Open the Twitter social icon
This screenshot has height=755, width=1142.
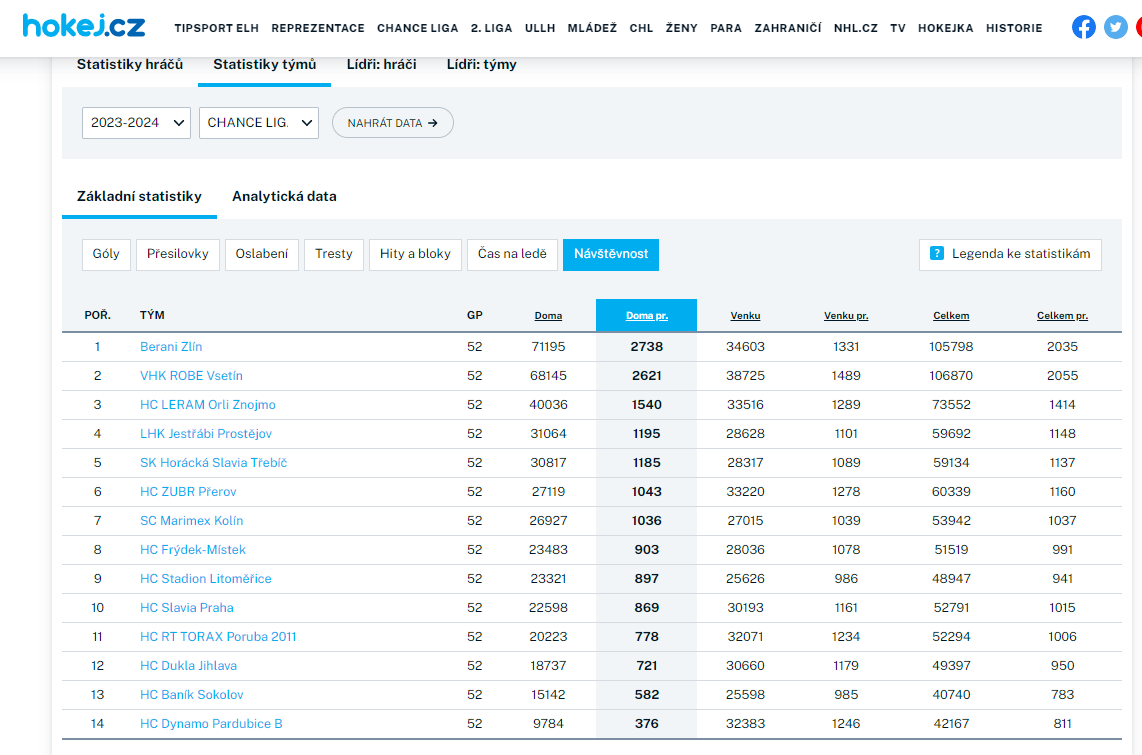[x=1116, y=27]
